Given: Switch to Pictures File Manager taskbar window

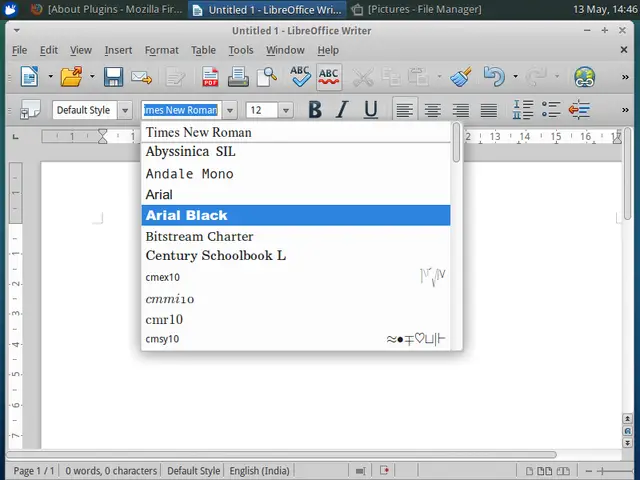Looking at the screenshot, I should click(416, 9).
